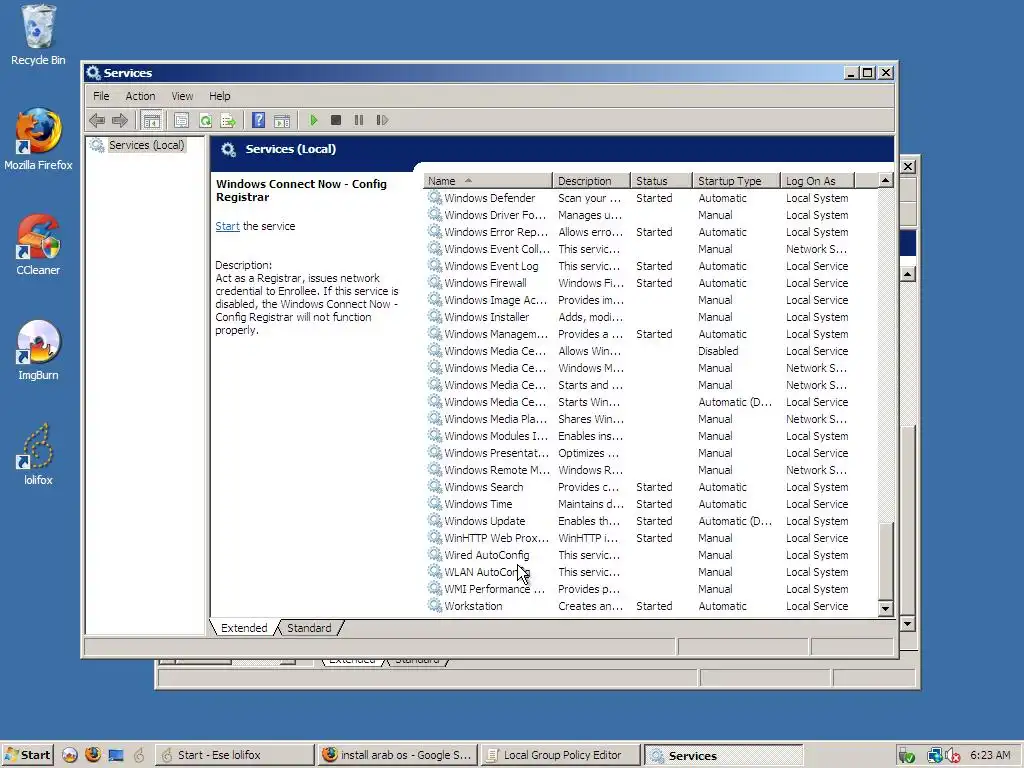Image resolution: width=1024 pixels, height=768 pixels.
Task: Click the blue Help toolbar icon
Action: 259,120
